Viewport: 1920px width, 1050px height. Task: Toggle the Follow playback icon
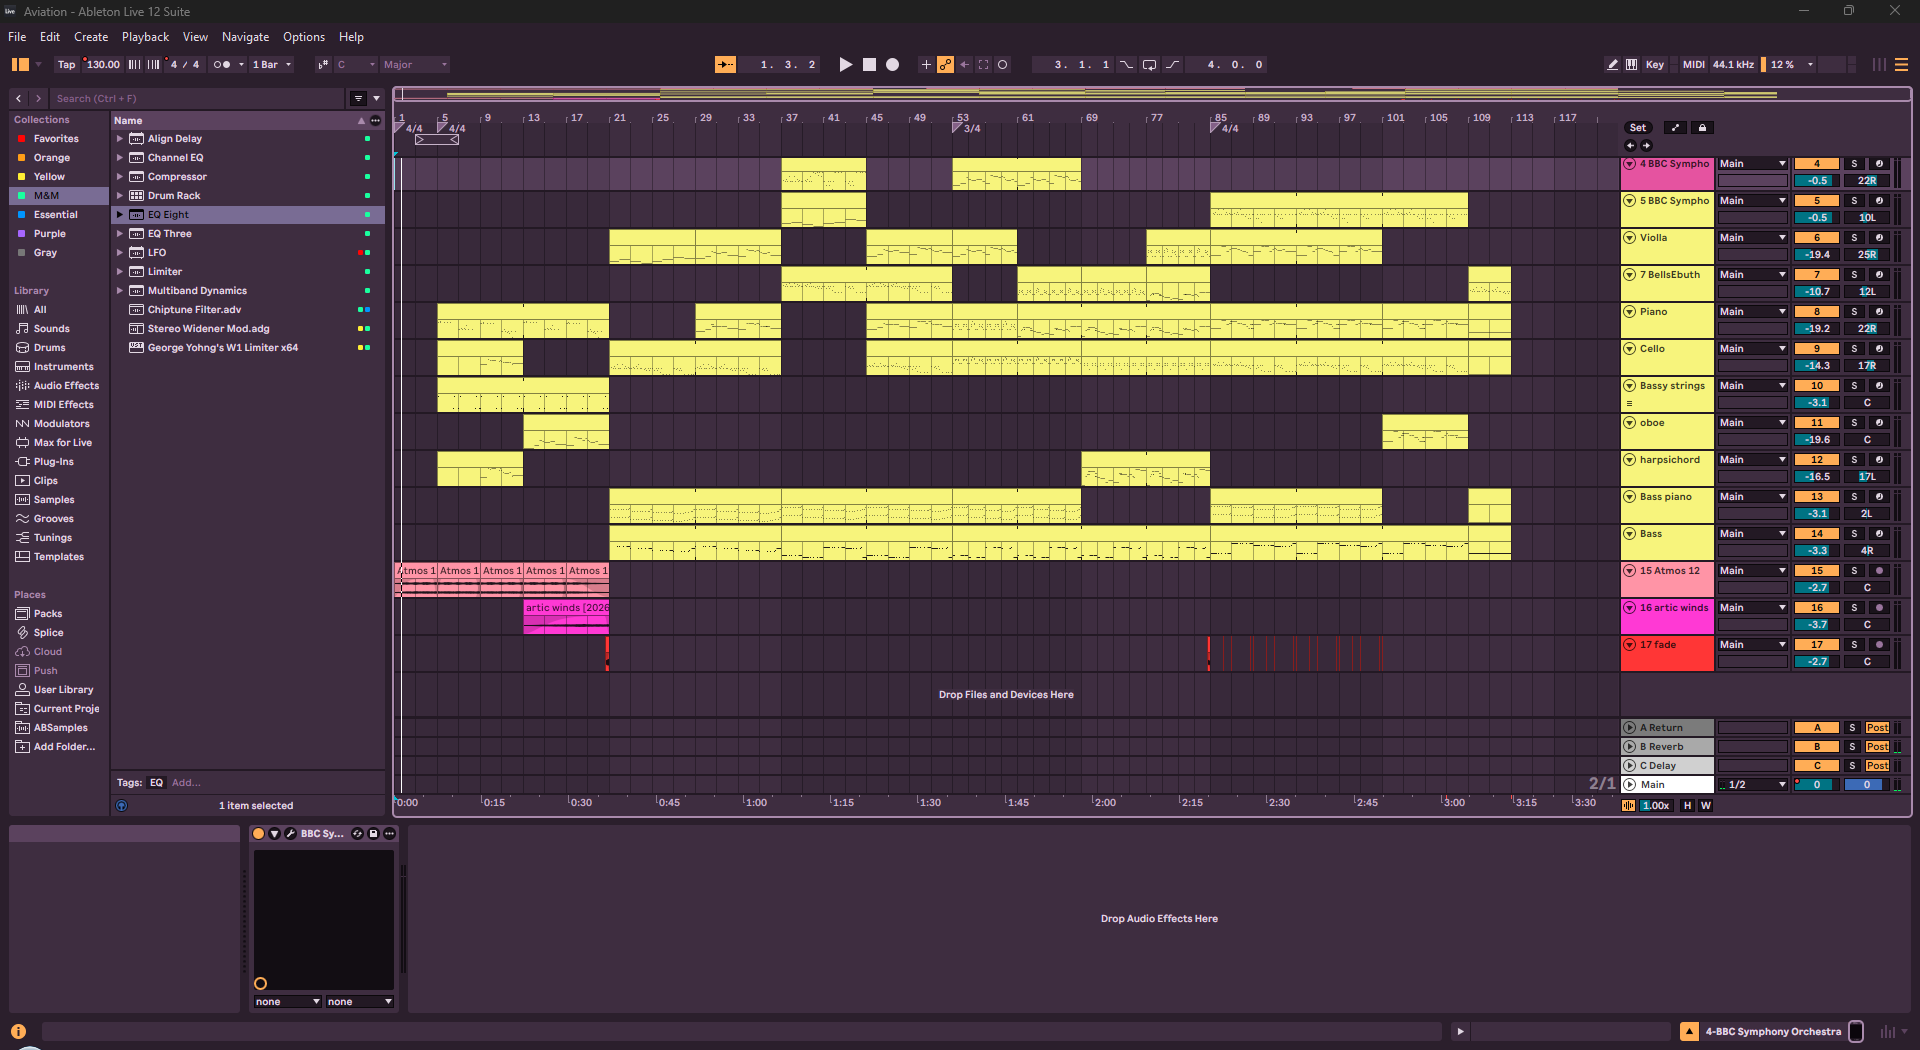tap(725, 65)
